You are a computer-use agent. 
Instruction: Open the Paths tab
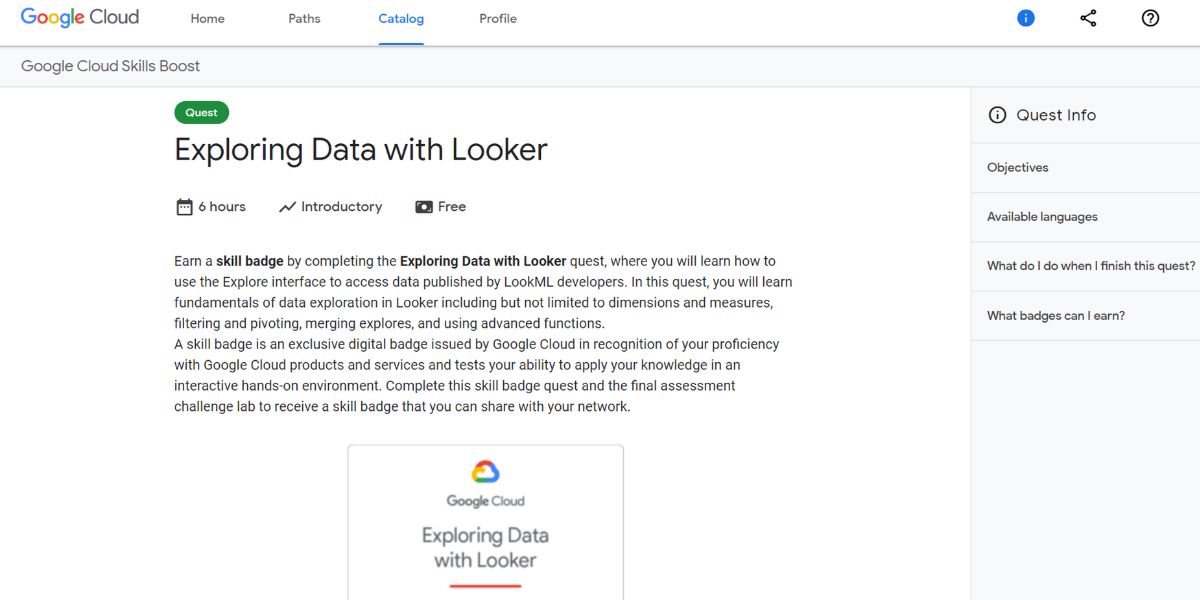click(304, 19)
